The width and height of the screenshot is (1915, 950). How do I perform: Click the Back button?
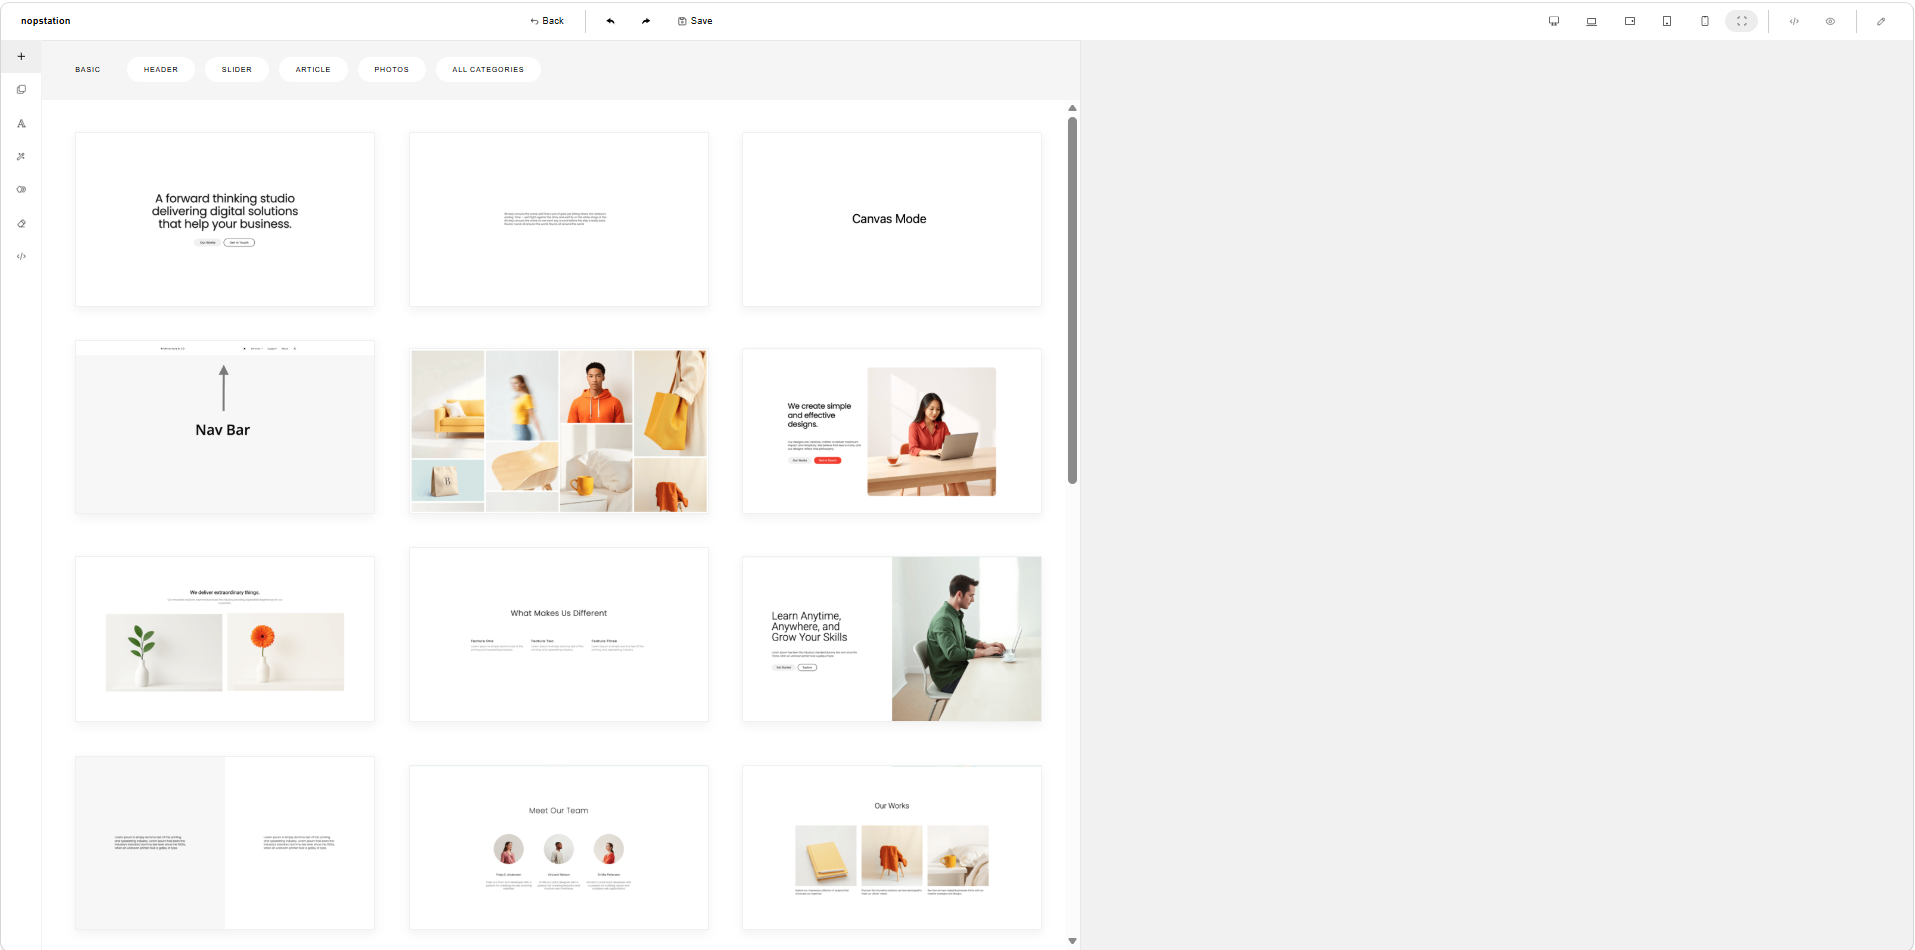(x=547, y=21)
